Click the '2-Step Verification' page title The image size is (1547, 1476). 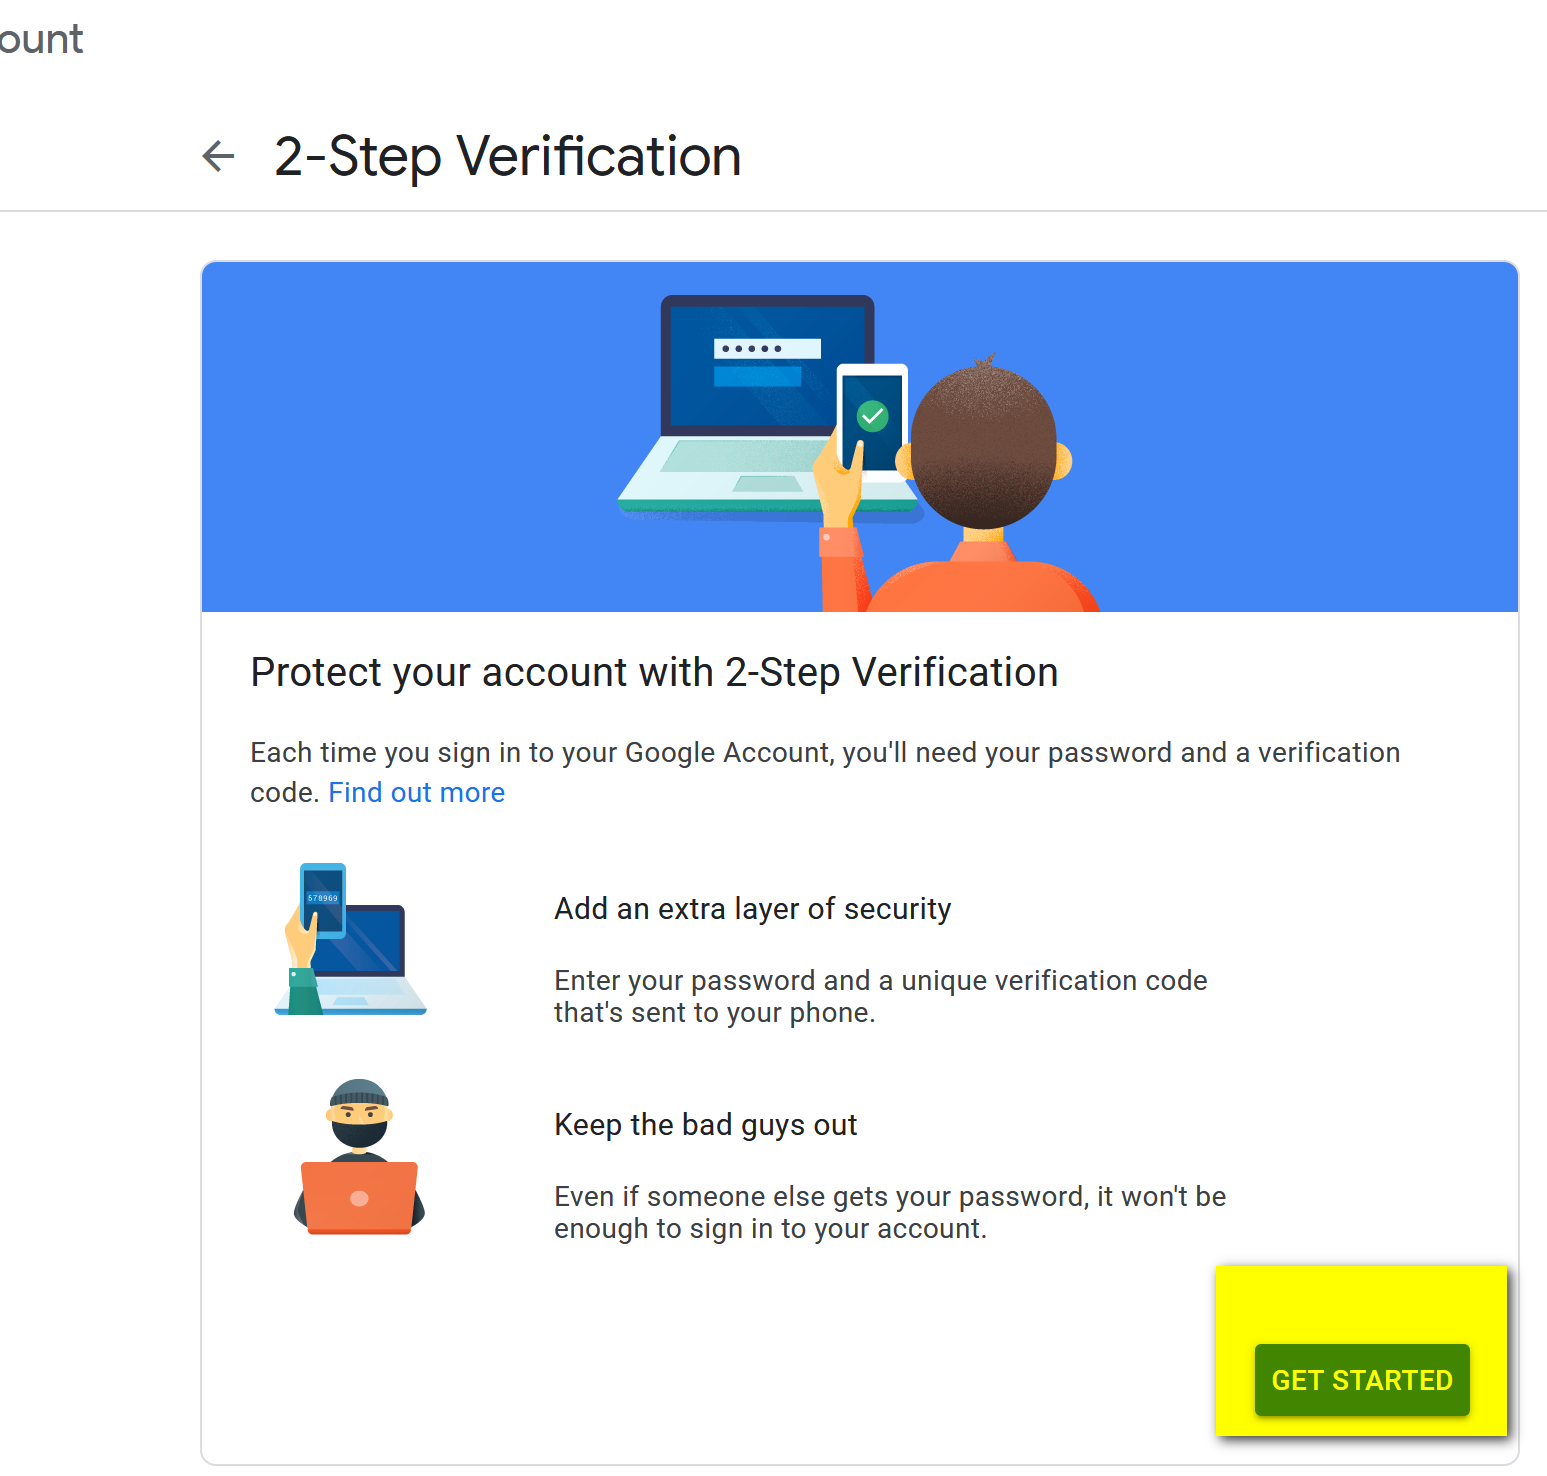[507, 157]
